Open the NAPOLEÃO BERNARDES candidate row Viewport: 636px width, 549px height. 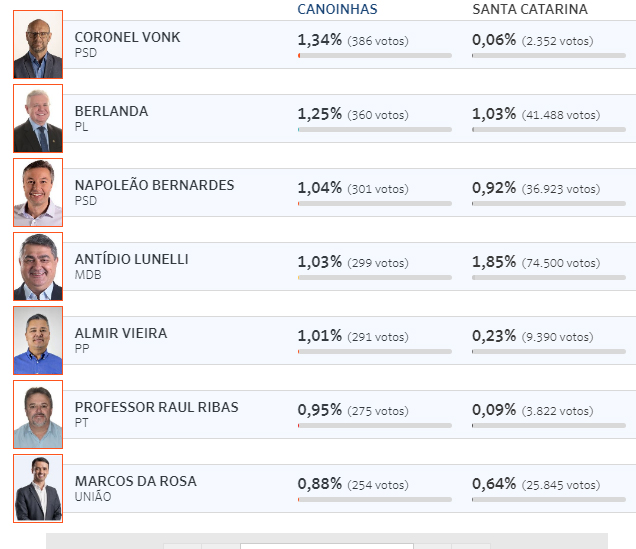pyautogui.click(x=350, y=193)
